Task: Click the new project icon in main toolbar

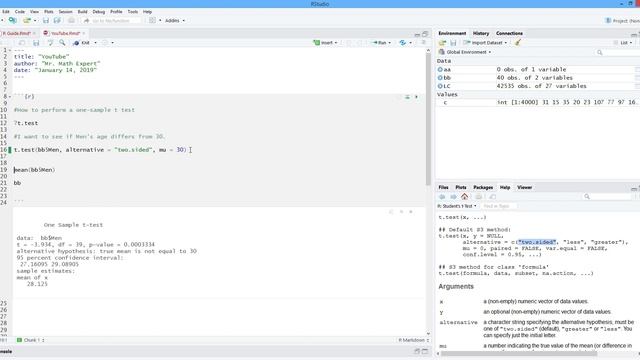Action: point(13,20)
